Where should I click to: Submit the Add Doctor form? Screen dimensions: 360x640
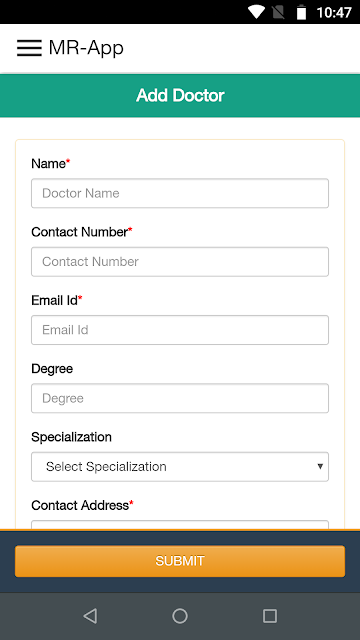180,561
